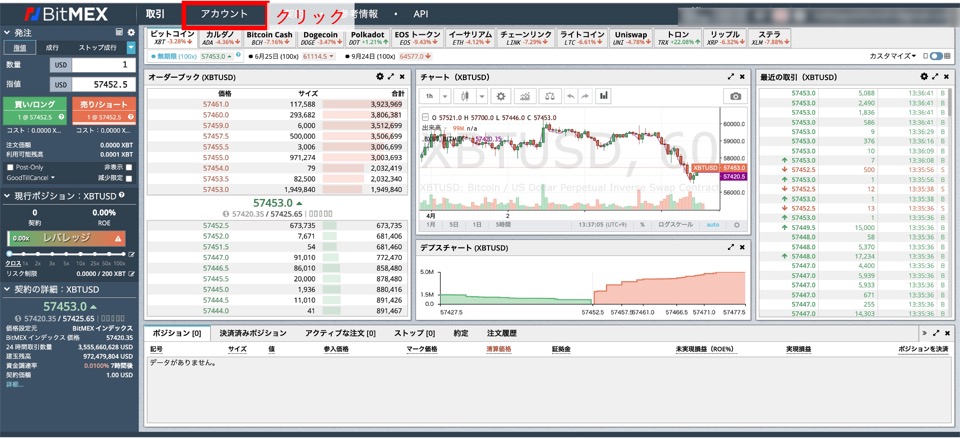The width and height of the screenshot is (960, 438).
Task: Open chart properties gear in chart toolbar
Action: tap(501, 96)
